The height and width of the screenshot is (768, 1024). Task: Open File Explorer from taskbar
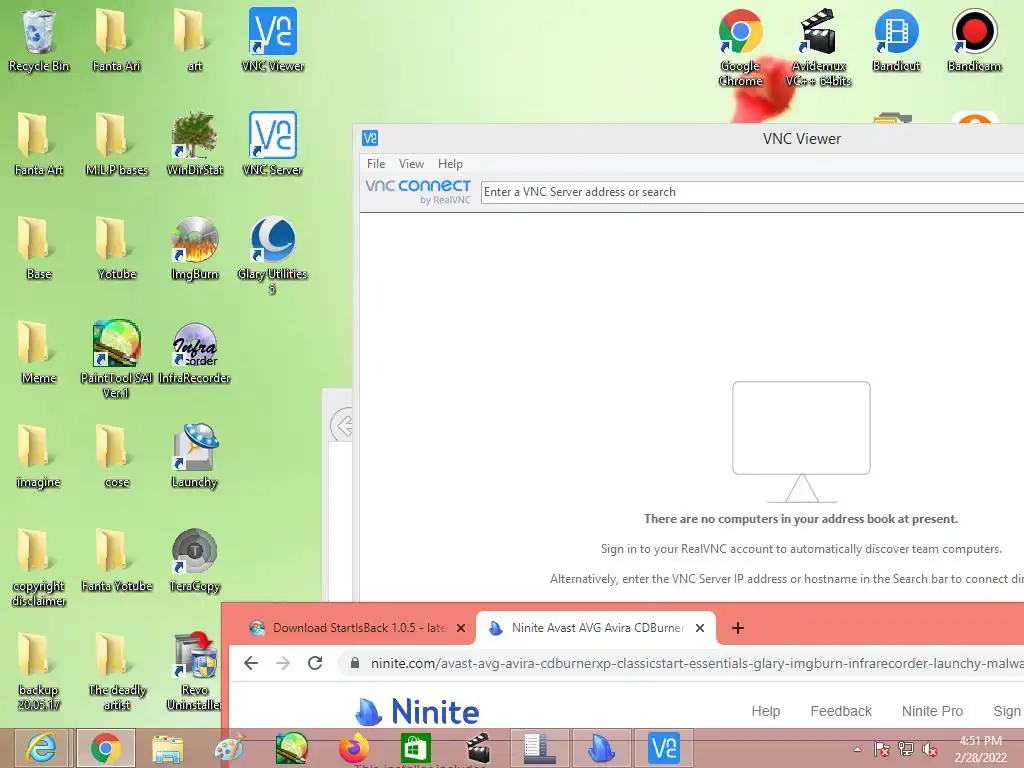(167, 748)
